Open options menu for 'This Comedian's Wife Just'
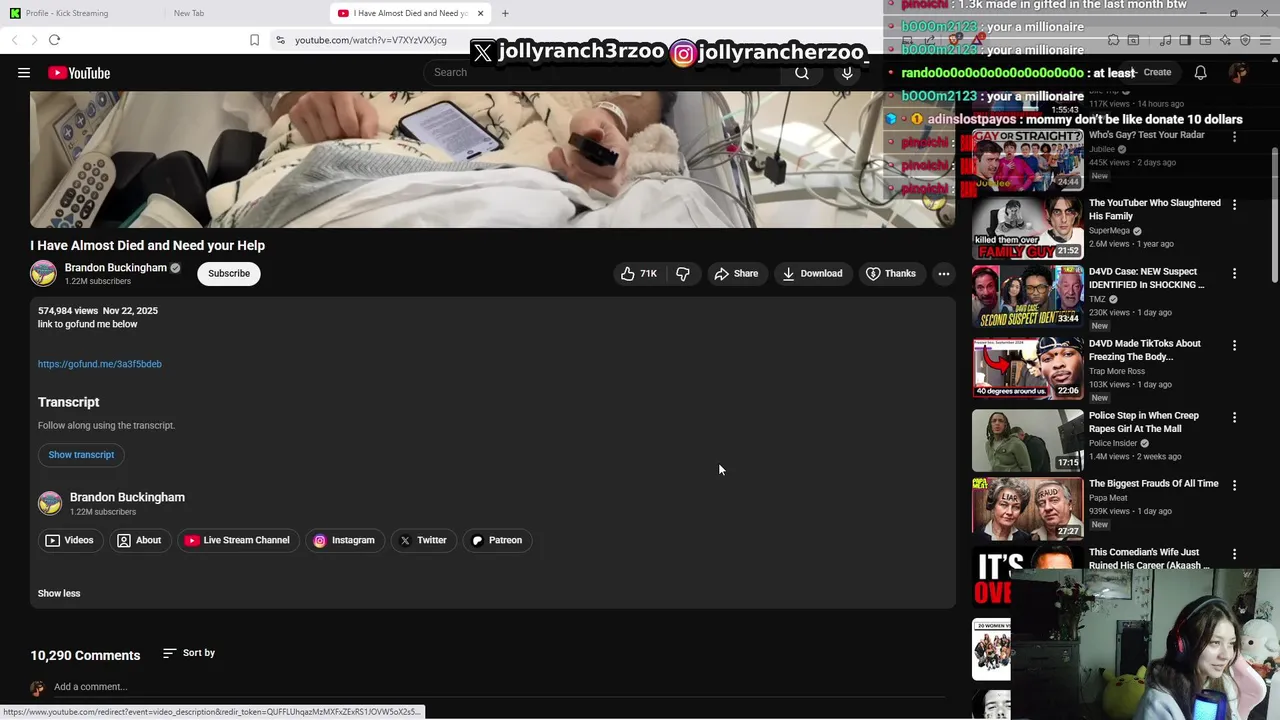Screen dimensions: 1280x720 point(1234,554)
